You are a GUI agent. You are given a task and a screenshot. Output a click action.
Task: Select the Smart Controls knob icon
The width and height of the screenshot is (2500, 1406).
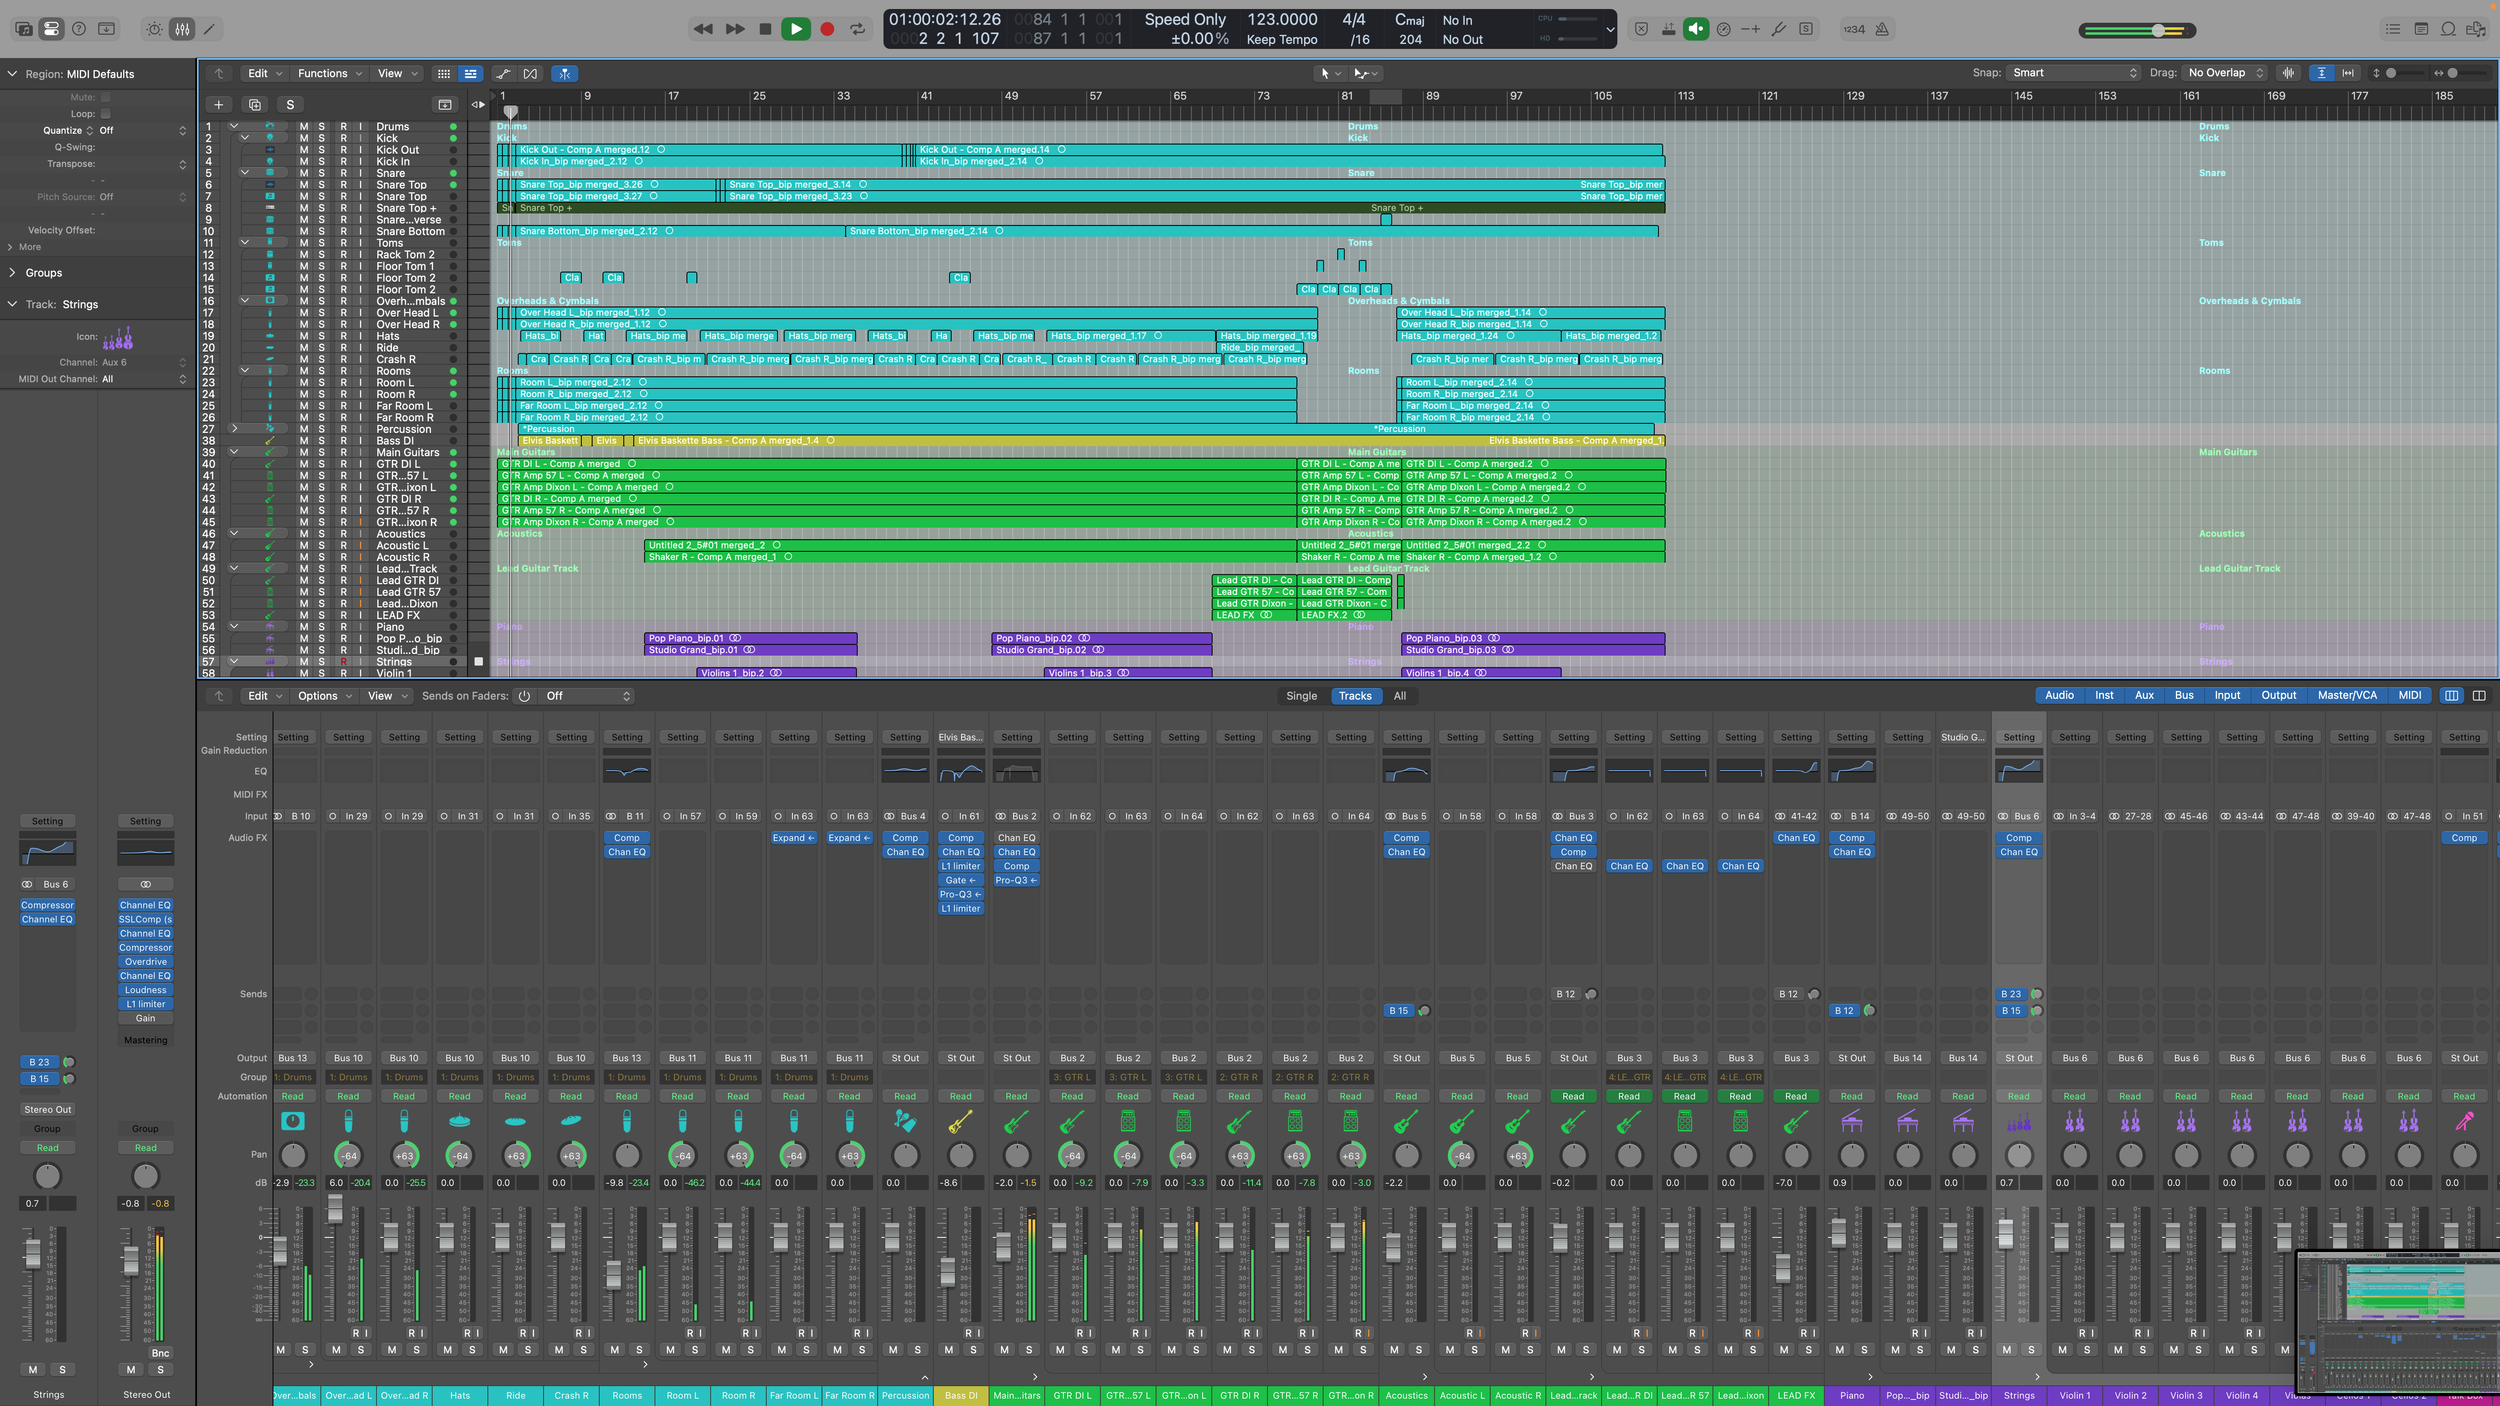click(x=152, y=28)
